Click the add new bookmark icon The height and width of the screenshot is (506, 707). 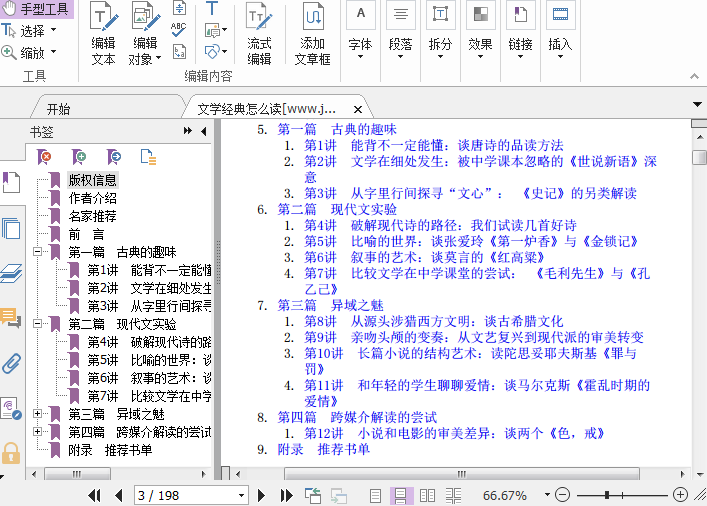coord(79,157)
